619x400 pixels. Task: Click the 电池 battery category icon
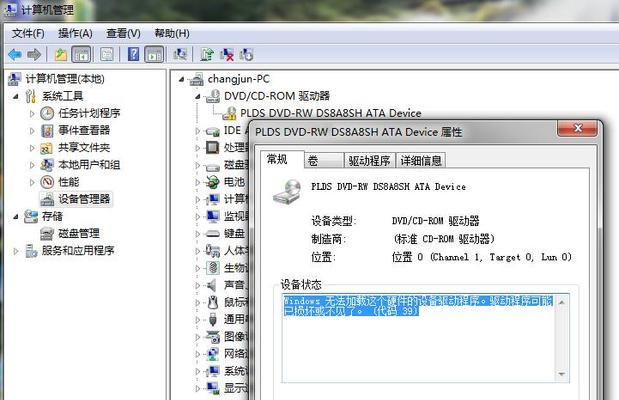(212, 182)
